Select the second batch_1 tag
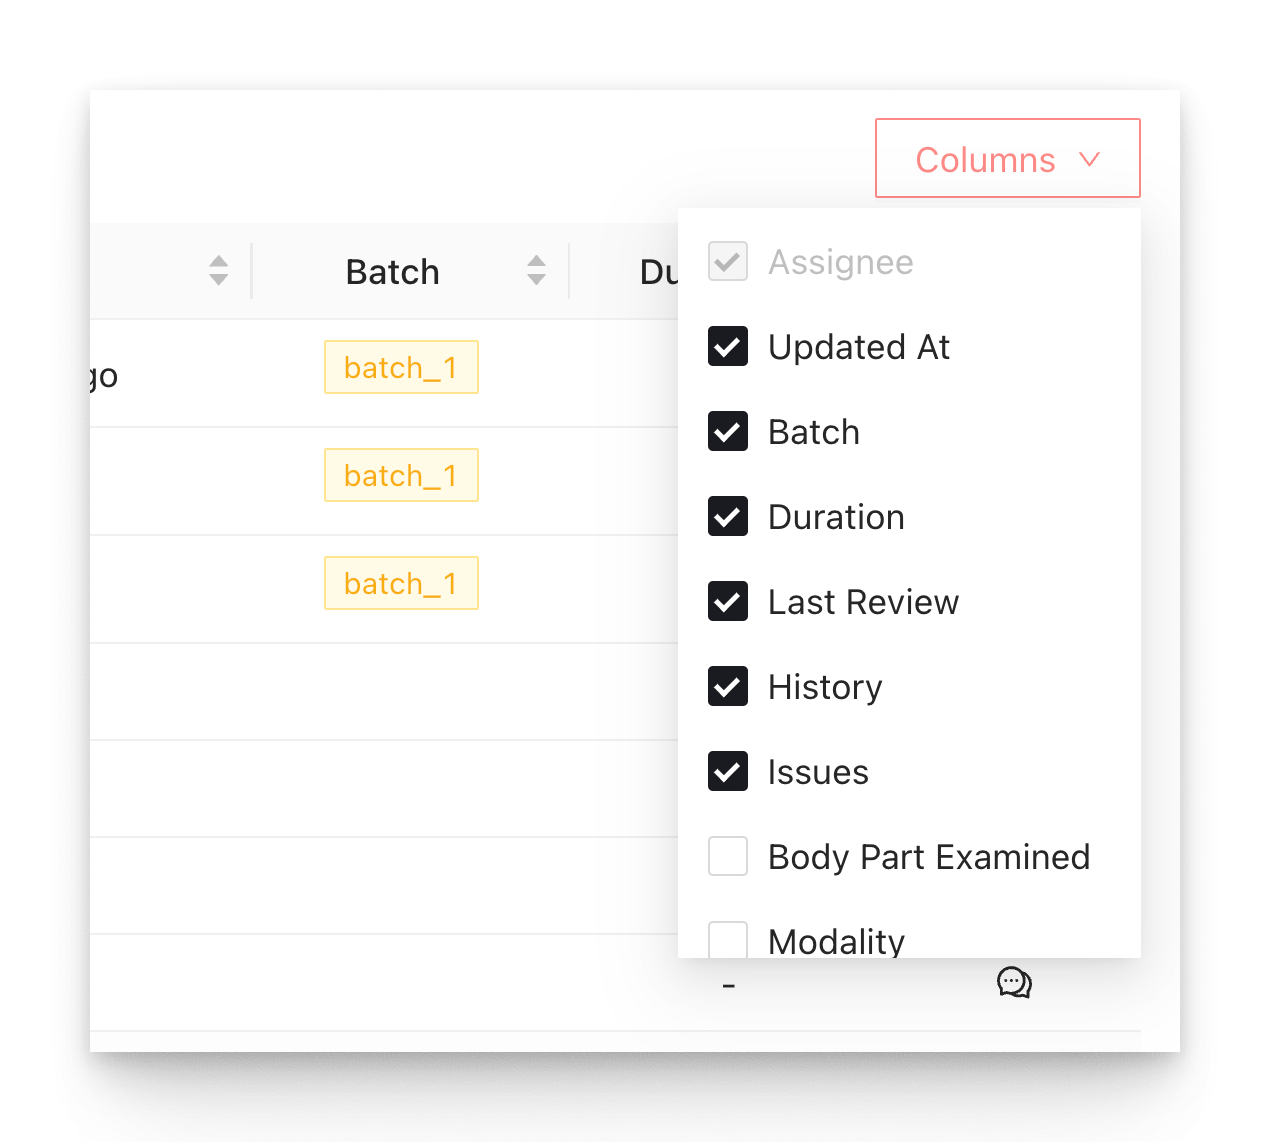The height and width of the screenshot is (1142, 1270). (x=401, y=475)
